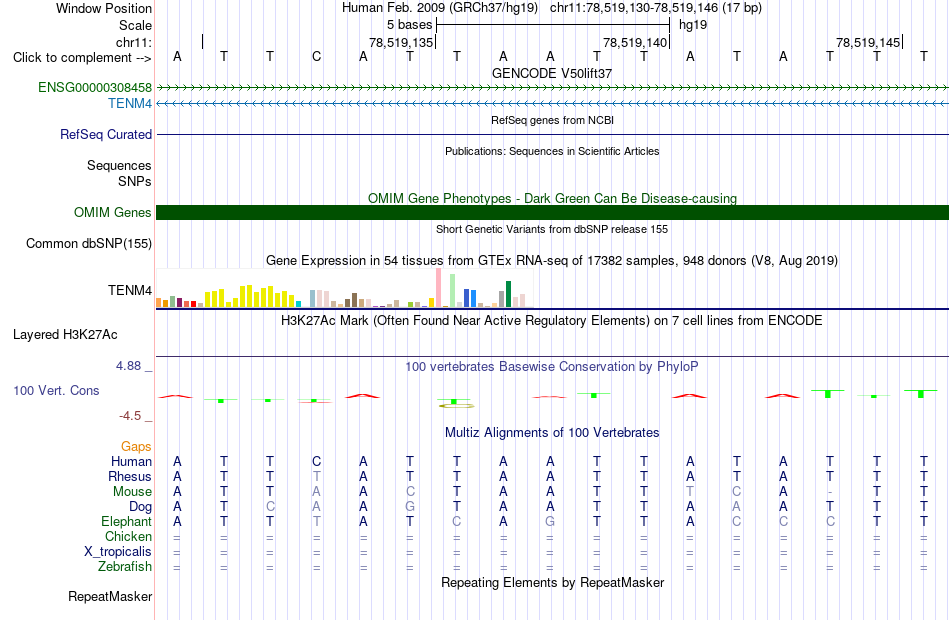Image resolution: width=950 pixels, height=620 pixels.
Task: Select the Mouse species label
Action: coord(132,492)
